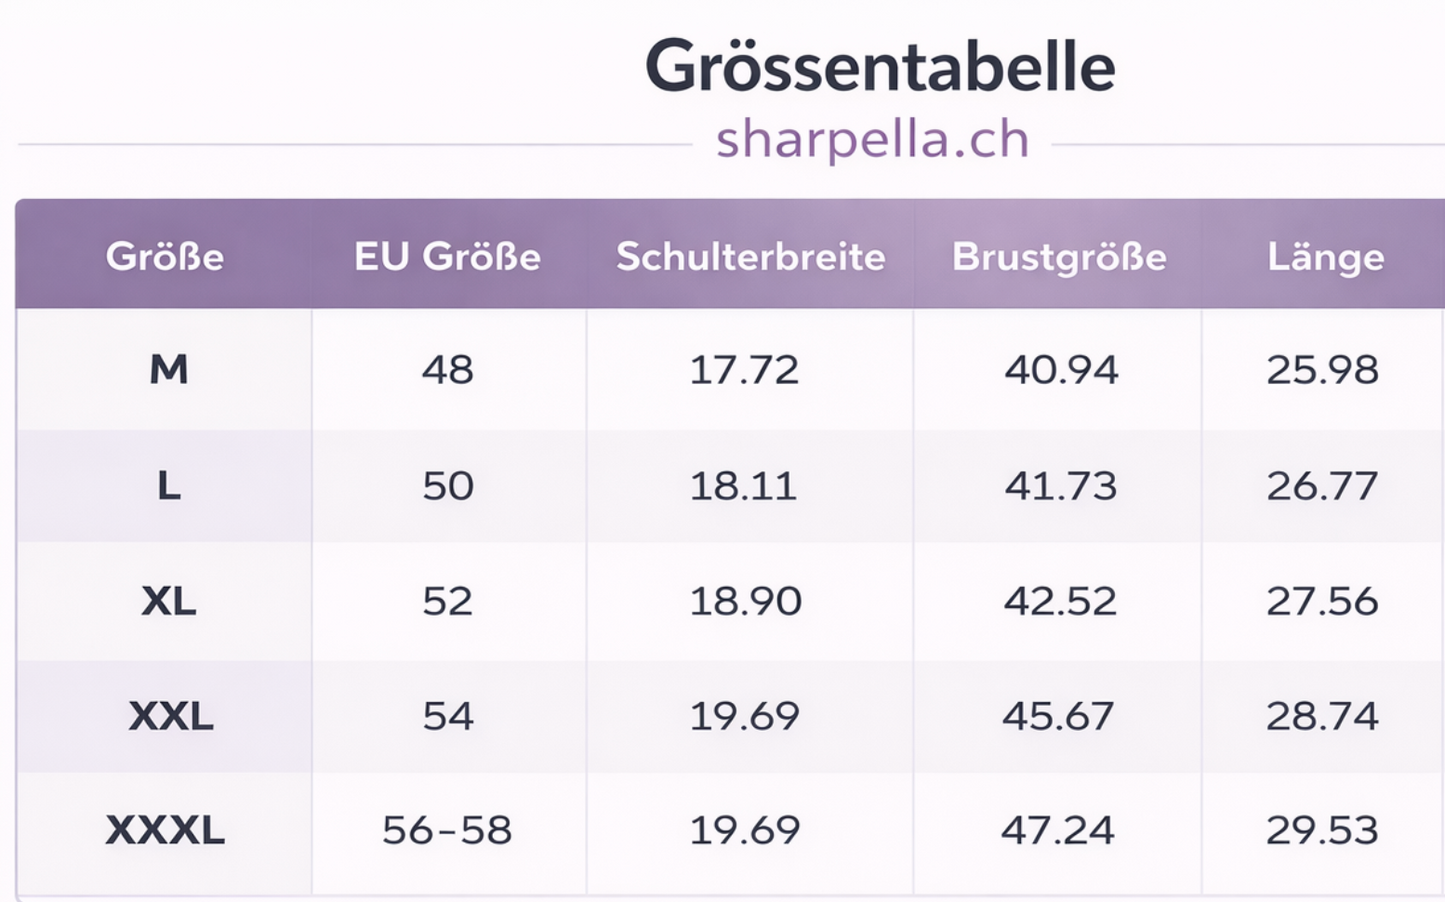Select the EU Größe column header
Screen dimensions: 1445x902
click(447, 257)
